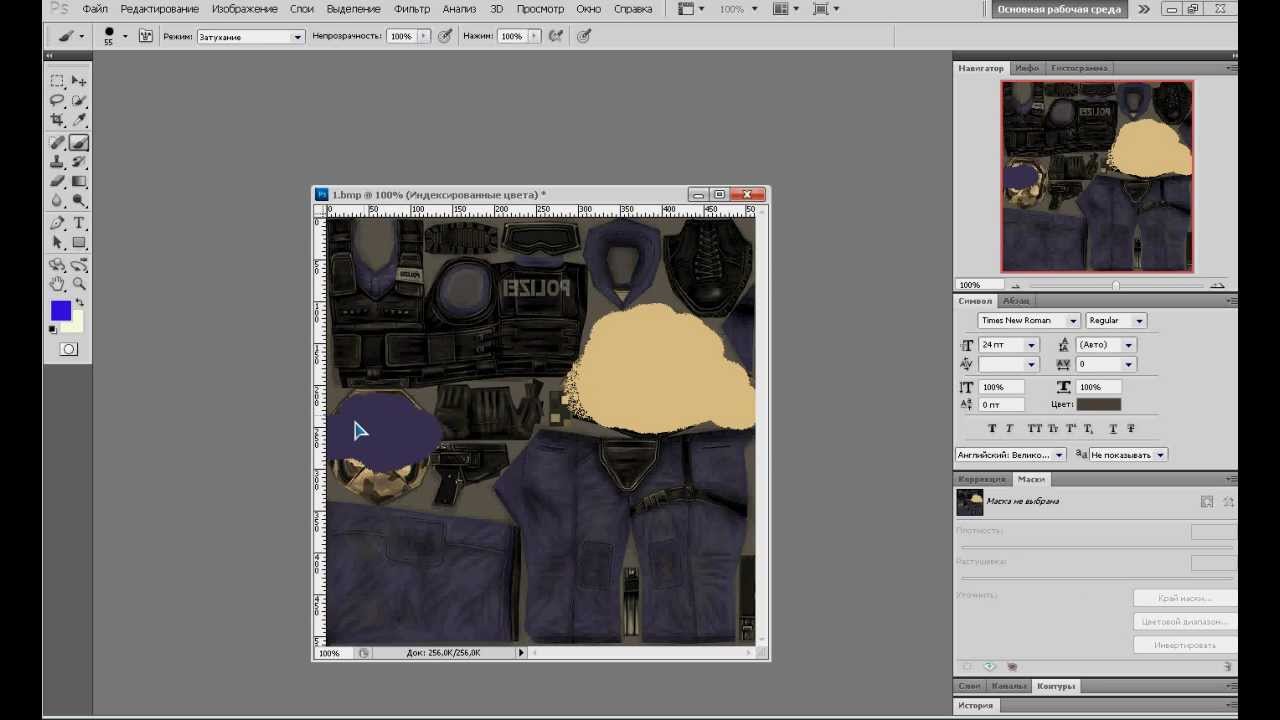
Task: Select the Clone Stamp tool
Action: (57, 162)
